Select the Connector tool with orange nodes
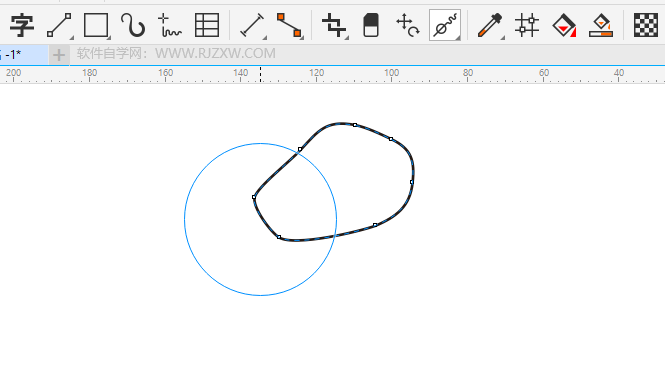The width and height of the screenshot is (665, 386). coord(289,25)
